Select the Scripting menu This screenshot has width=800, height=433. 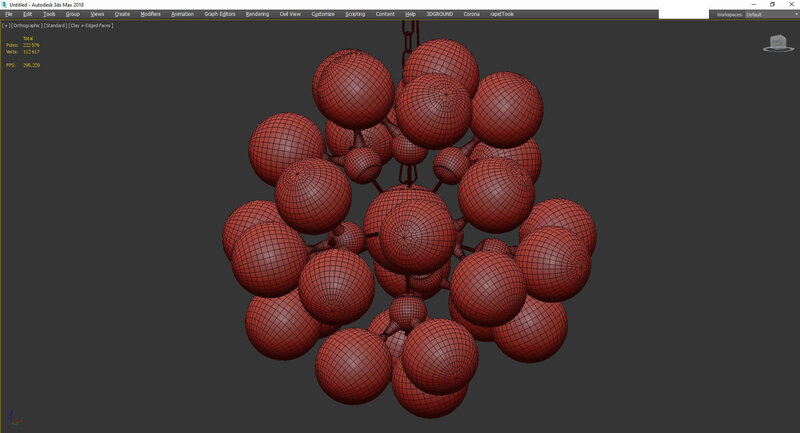point(355,15)
